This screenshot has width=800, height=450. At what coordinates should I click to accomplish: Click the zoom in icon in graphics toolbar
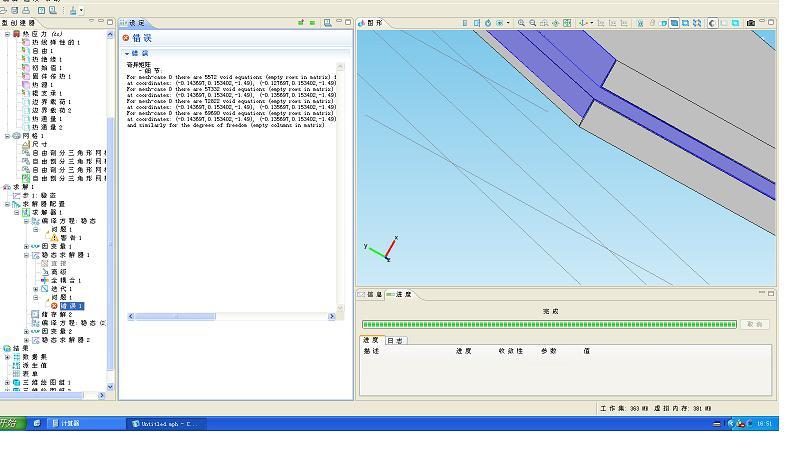point(521,22)
